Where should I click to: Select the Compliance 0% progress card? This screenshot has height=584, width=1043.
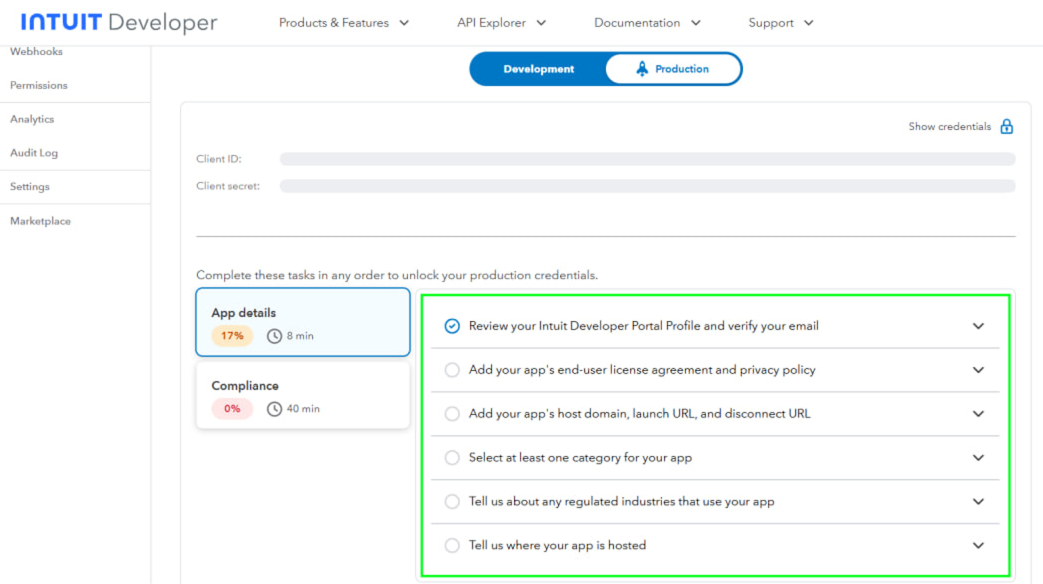302,396
